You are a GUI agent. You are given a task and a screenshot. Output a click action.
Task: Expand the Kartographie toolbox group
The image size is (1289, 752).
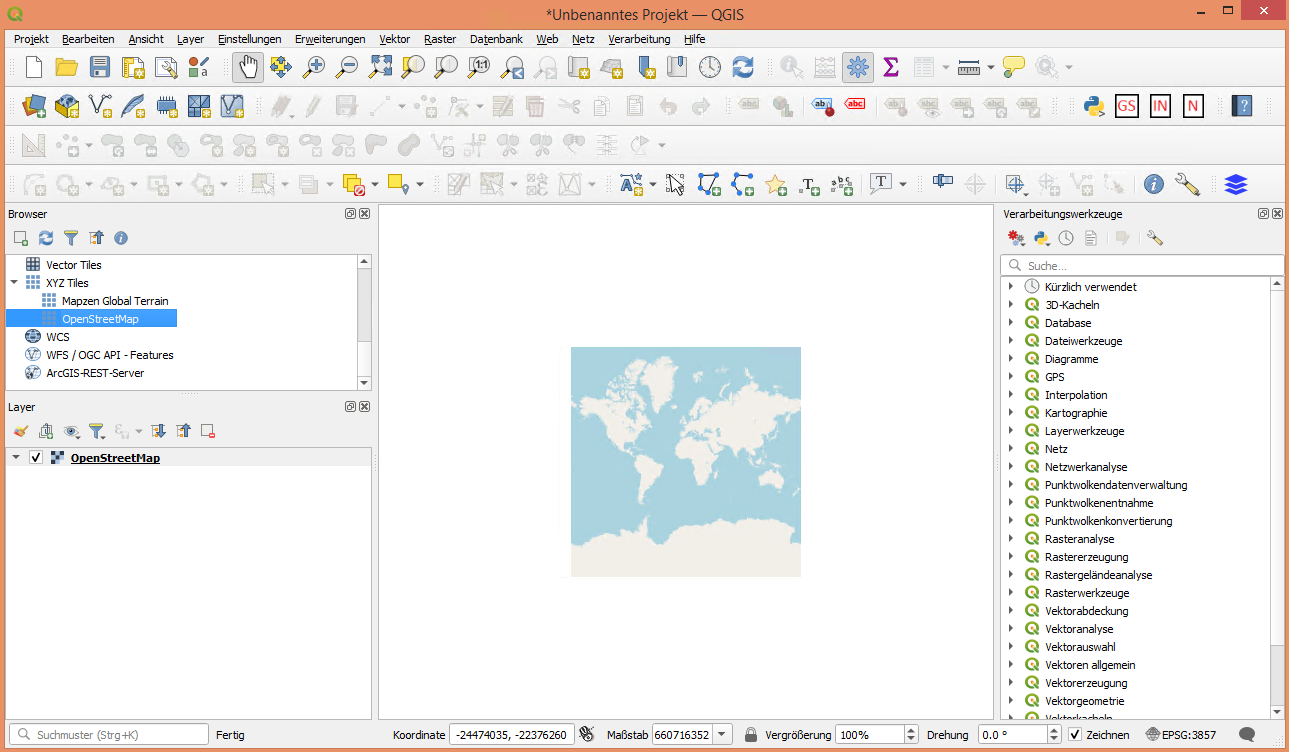coord(1011,413)
